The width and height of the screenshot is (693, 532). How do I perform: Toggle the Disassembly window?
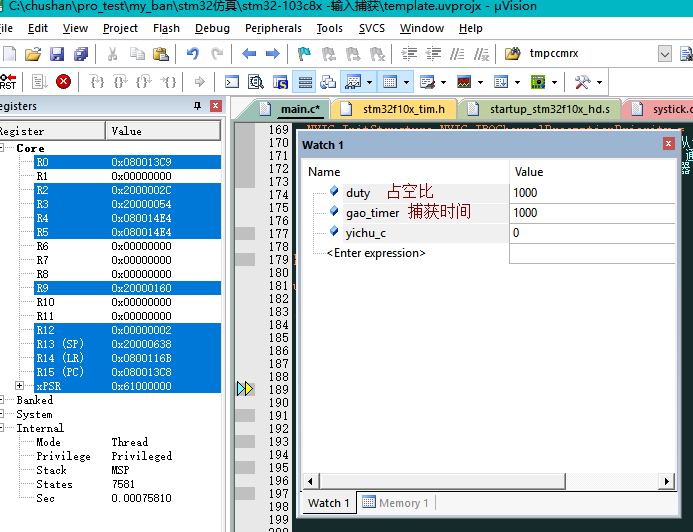(x=256, y=82)
